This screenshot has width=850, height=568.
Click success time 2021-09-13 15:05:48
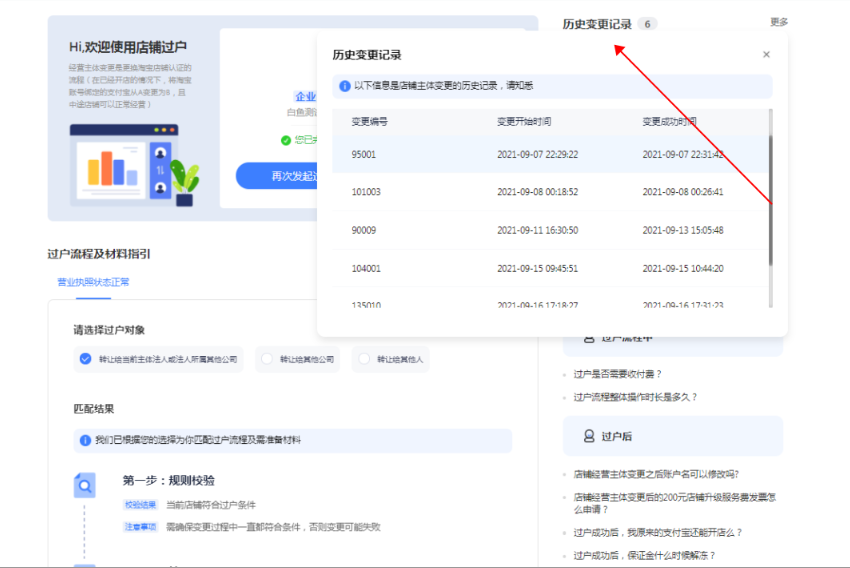(682, 230)
